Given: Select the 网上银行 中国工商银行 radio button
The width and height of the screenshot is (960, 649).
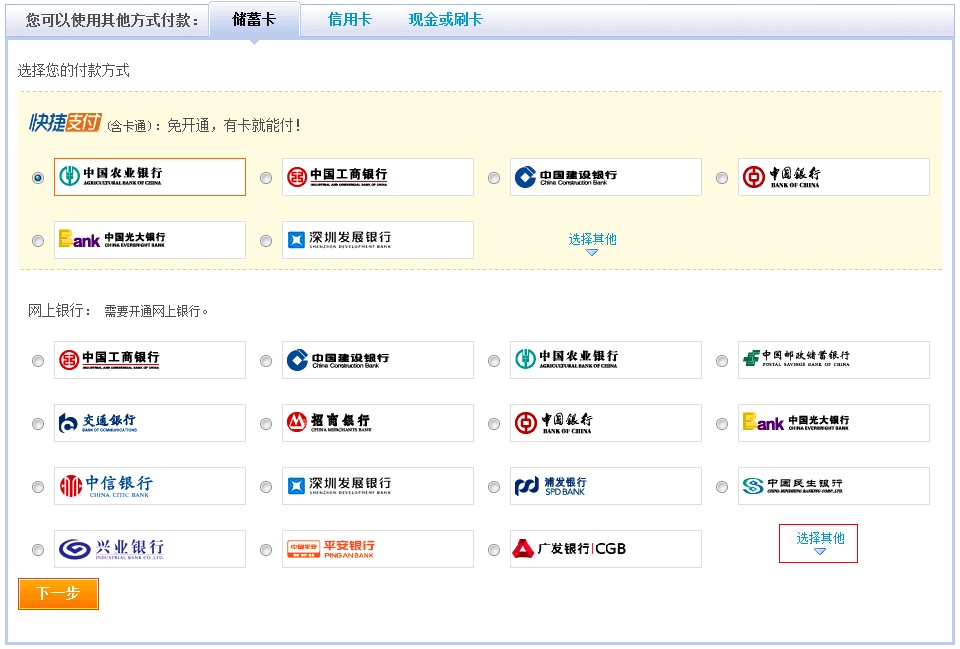Looking at the screenshot, I should 38,361.
